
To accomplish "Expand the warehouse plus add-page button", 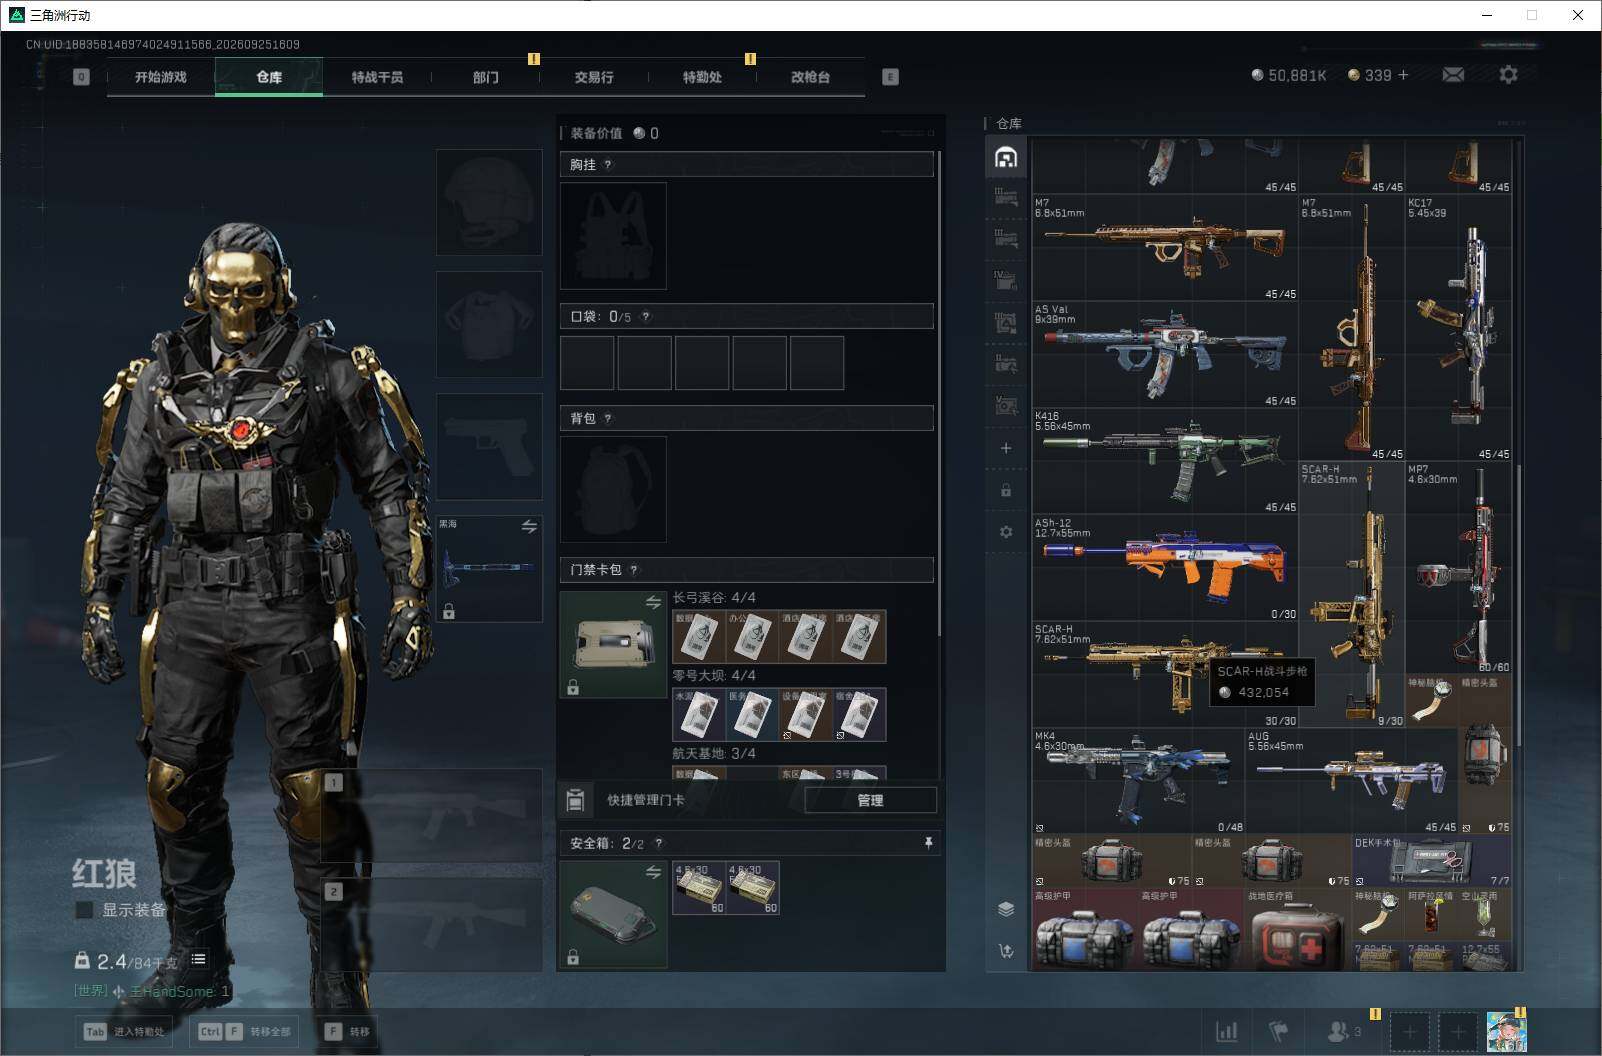I will point(1006,448).
